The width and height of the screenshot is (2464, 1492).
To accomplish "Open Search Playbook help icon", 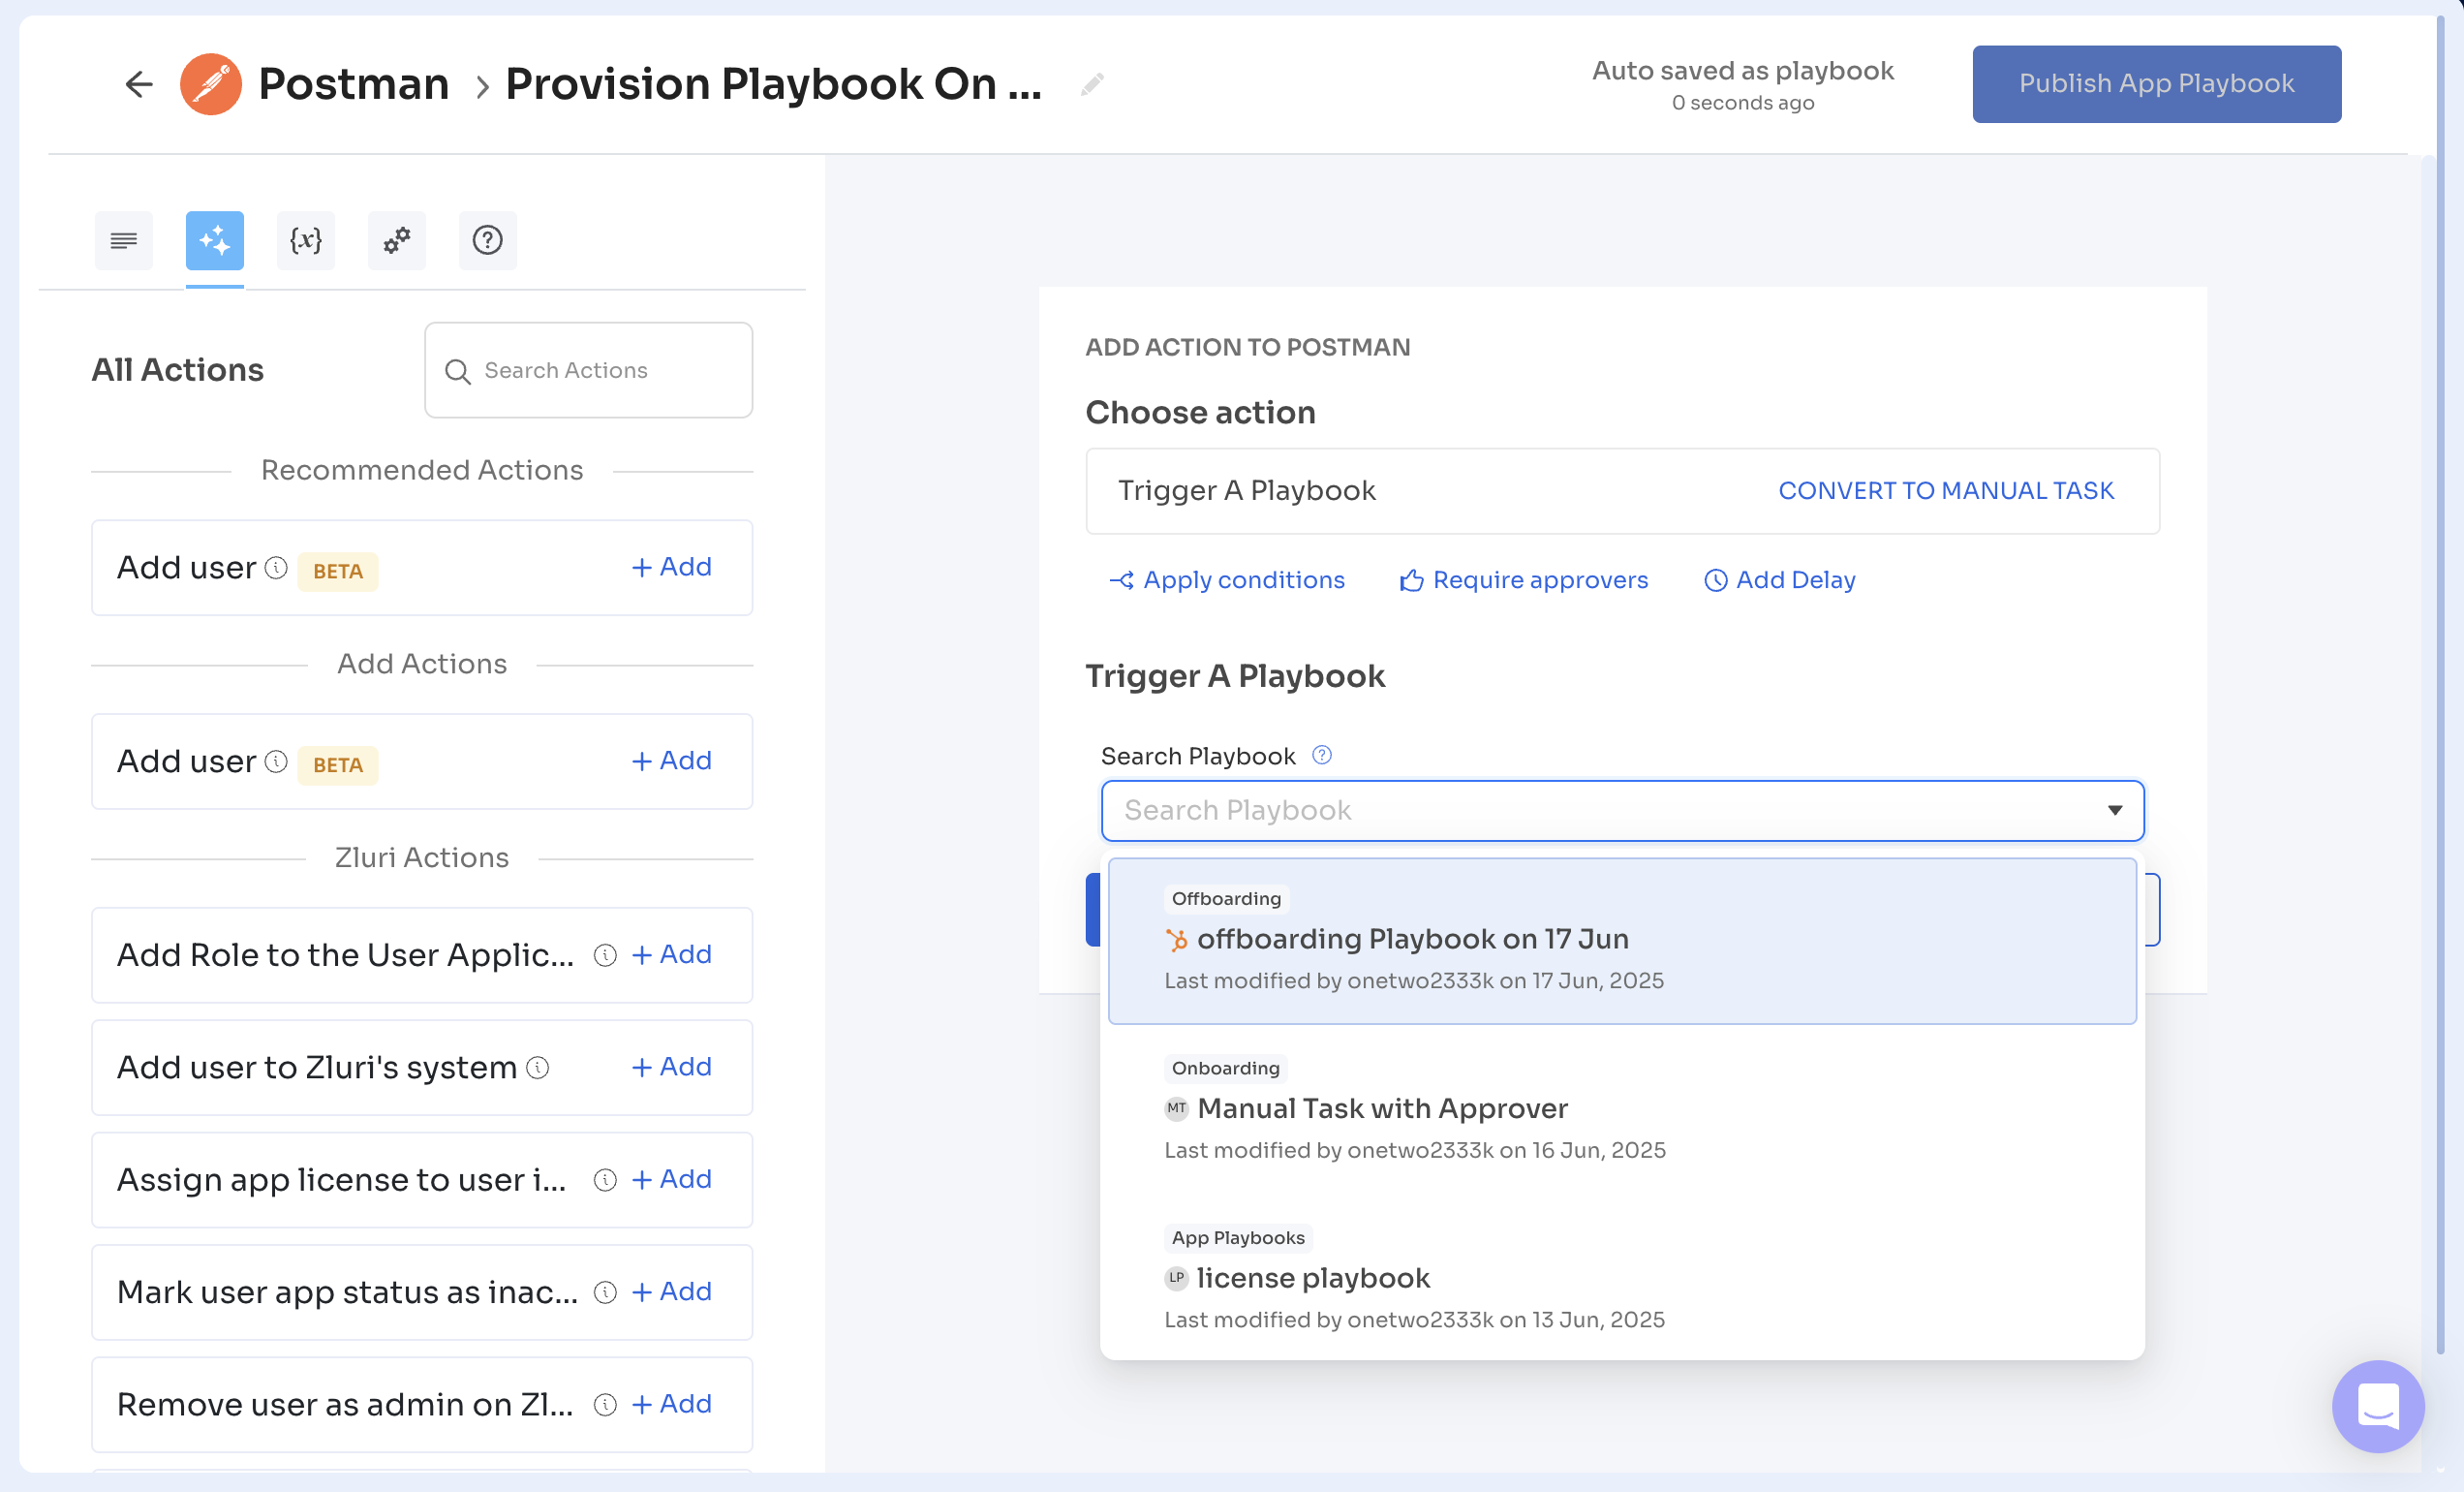I will 1322,756.
